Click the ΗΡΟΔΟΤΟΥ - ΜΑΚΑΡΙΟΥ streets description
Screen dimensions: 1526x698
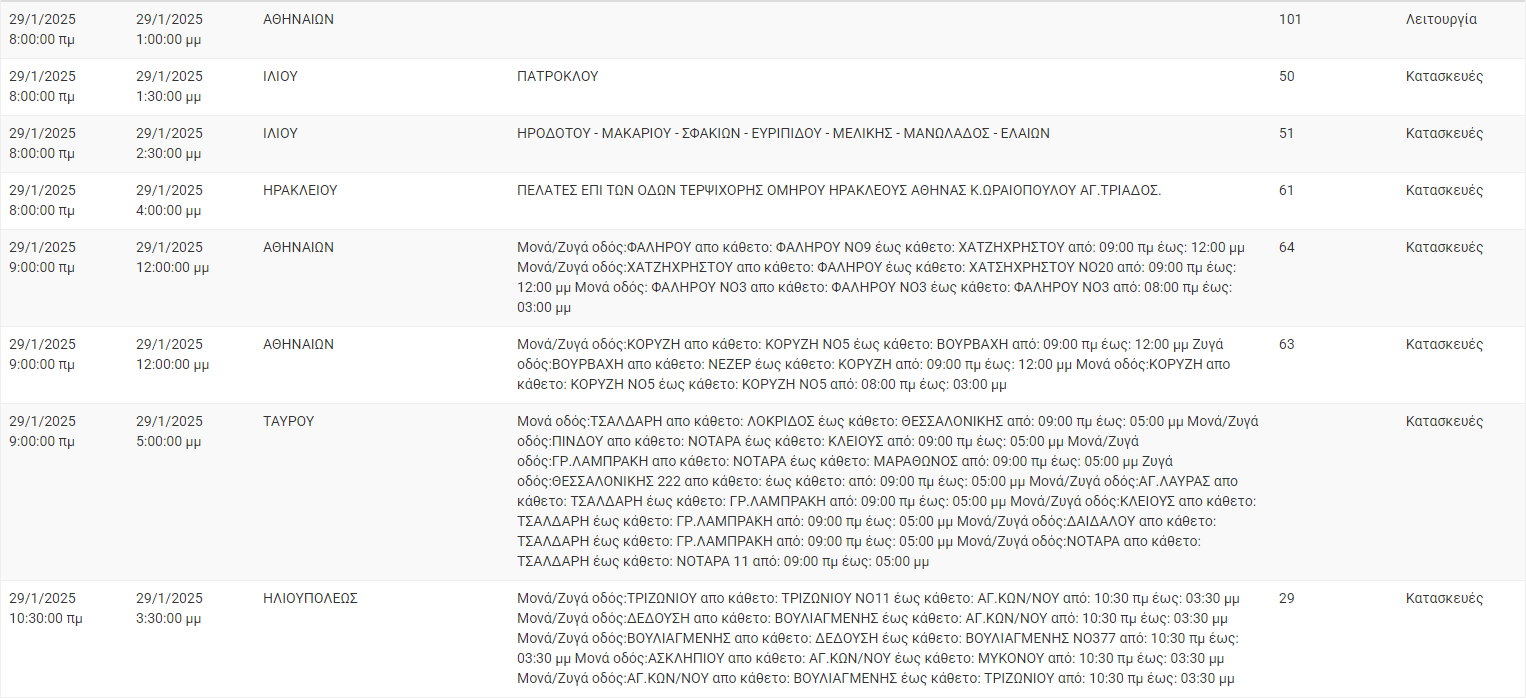[x=783, y=133]
